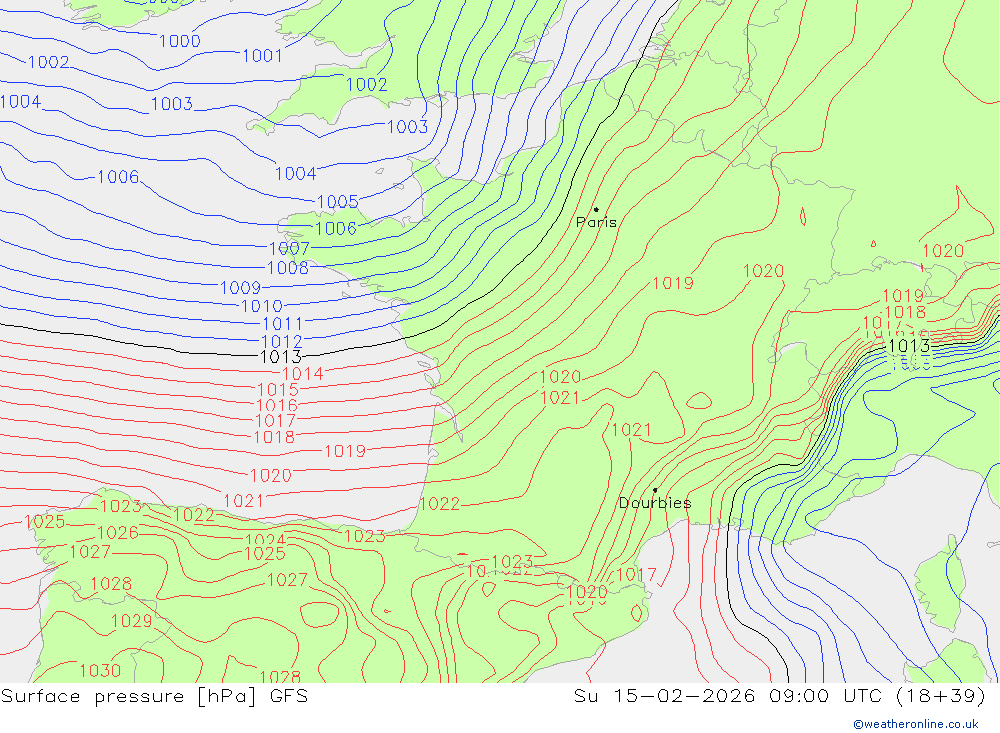Click the blue 1005 isobar label
The image size is (1000, 733).
[337, 202]
